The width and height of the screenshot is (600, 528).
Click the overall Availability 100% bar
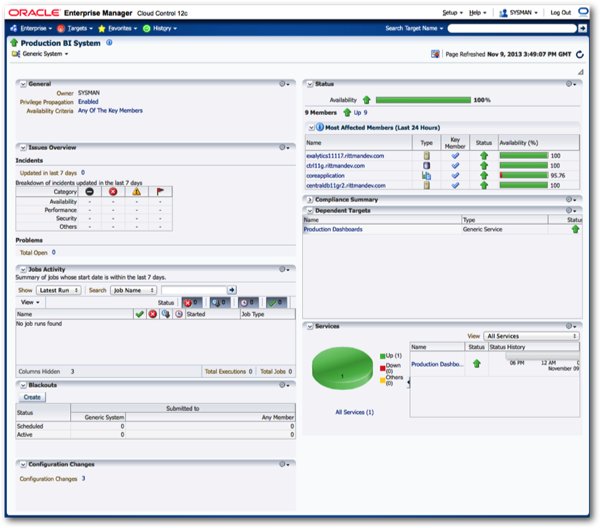coord(423,100)
